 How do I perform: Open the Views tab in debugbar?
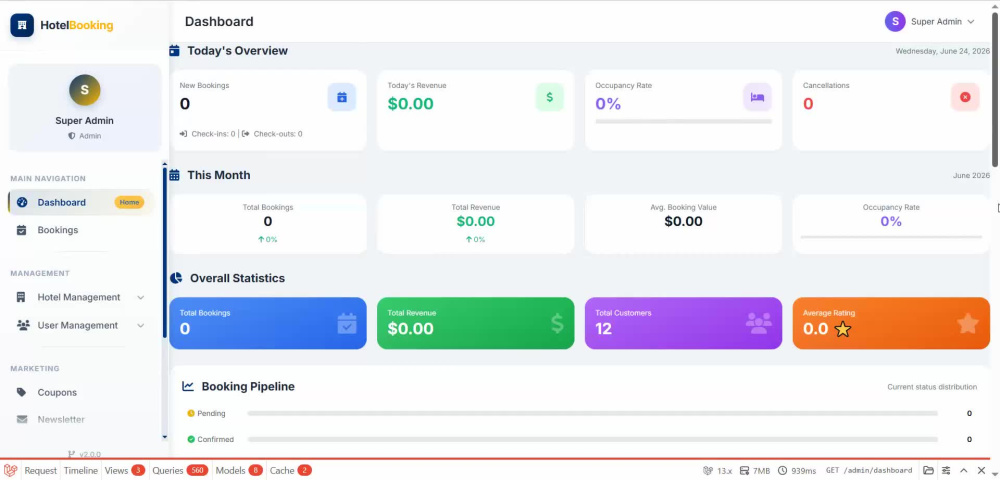click(x=125, y=470)
